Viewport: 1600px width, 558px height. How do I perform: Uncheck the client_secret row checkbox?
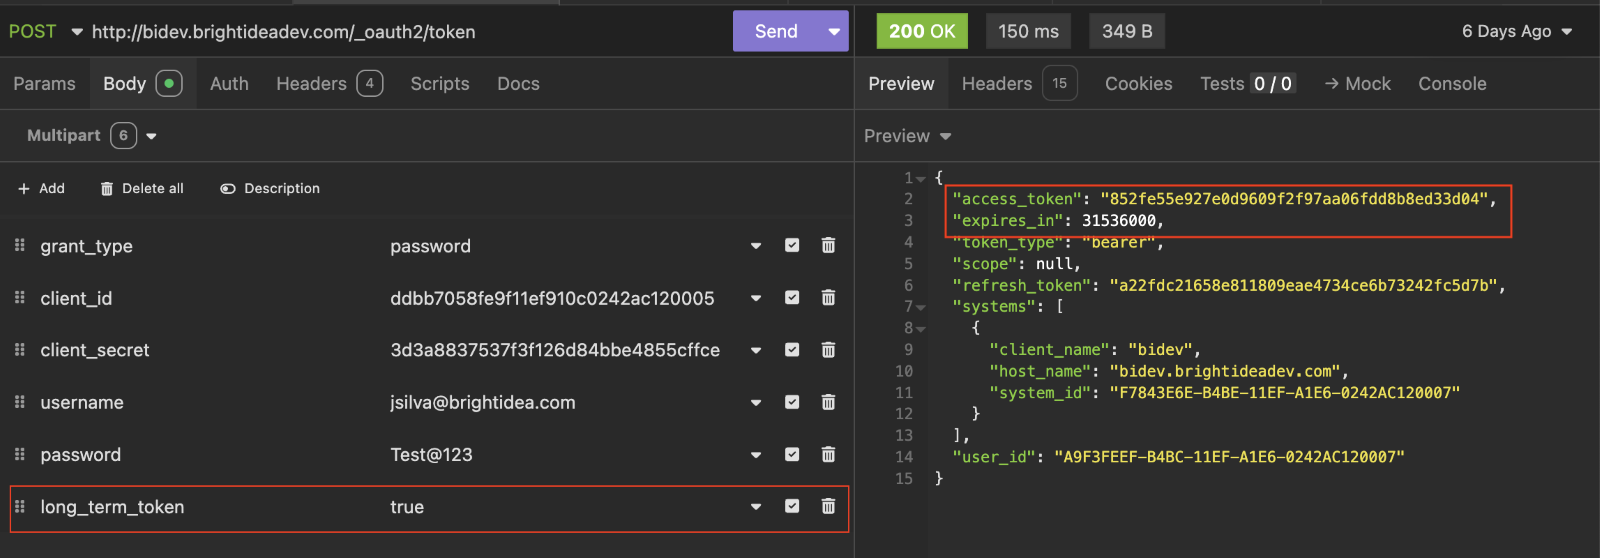tap(792, 350)
